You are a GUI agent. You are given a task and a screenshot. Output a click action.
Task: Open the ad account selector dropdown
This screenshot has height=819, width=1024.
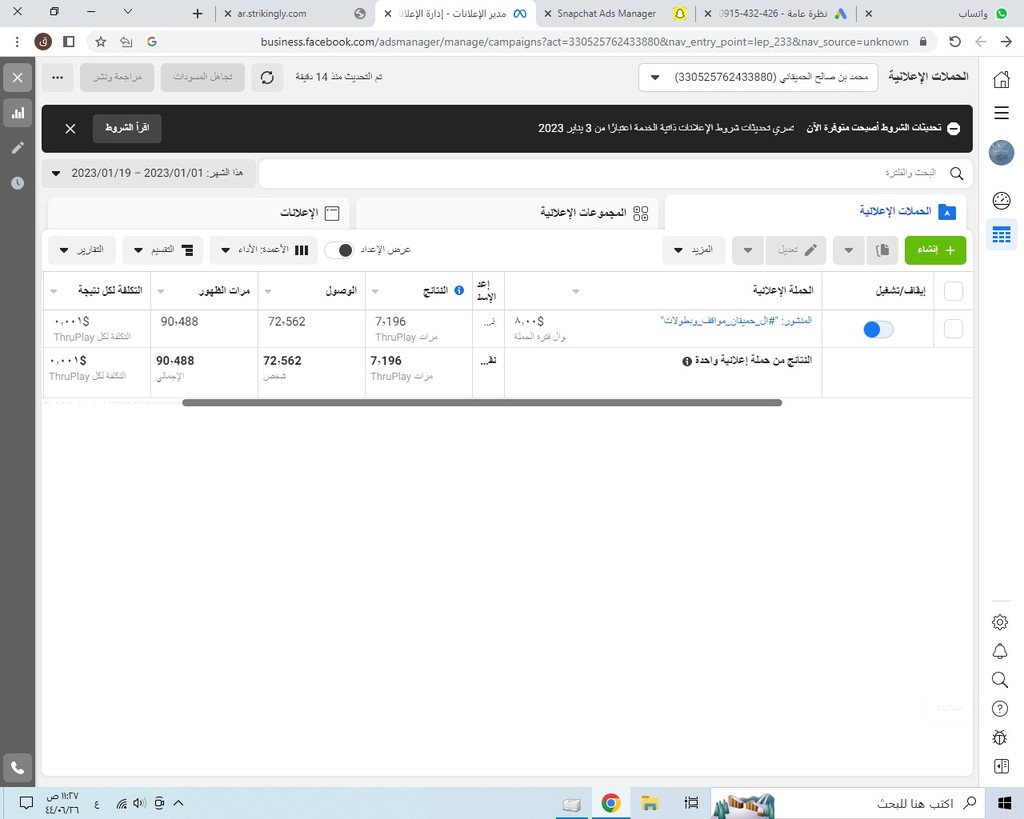(x=758, y=78)
